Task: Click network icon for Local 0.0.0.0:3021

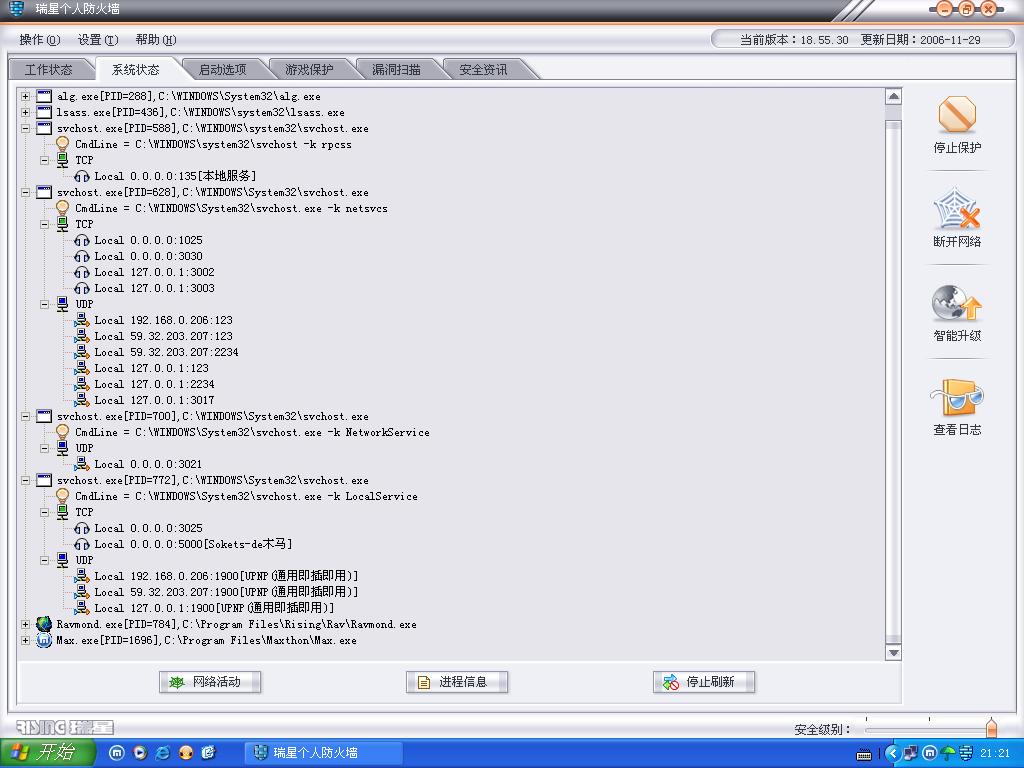Action: (82, 464)
